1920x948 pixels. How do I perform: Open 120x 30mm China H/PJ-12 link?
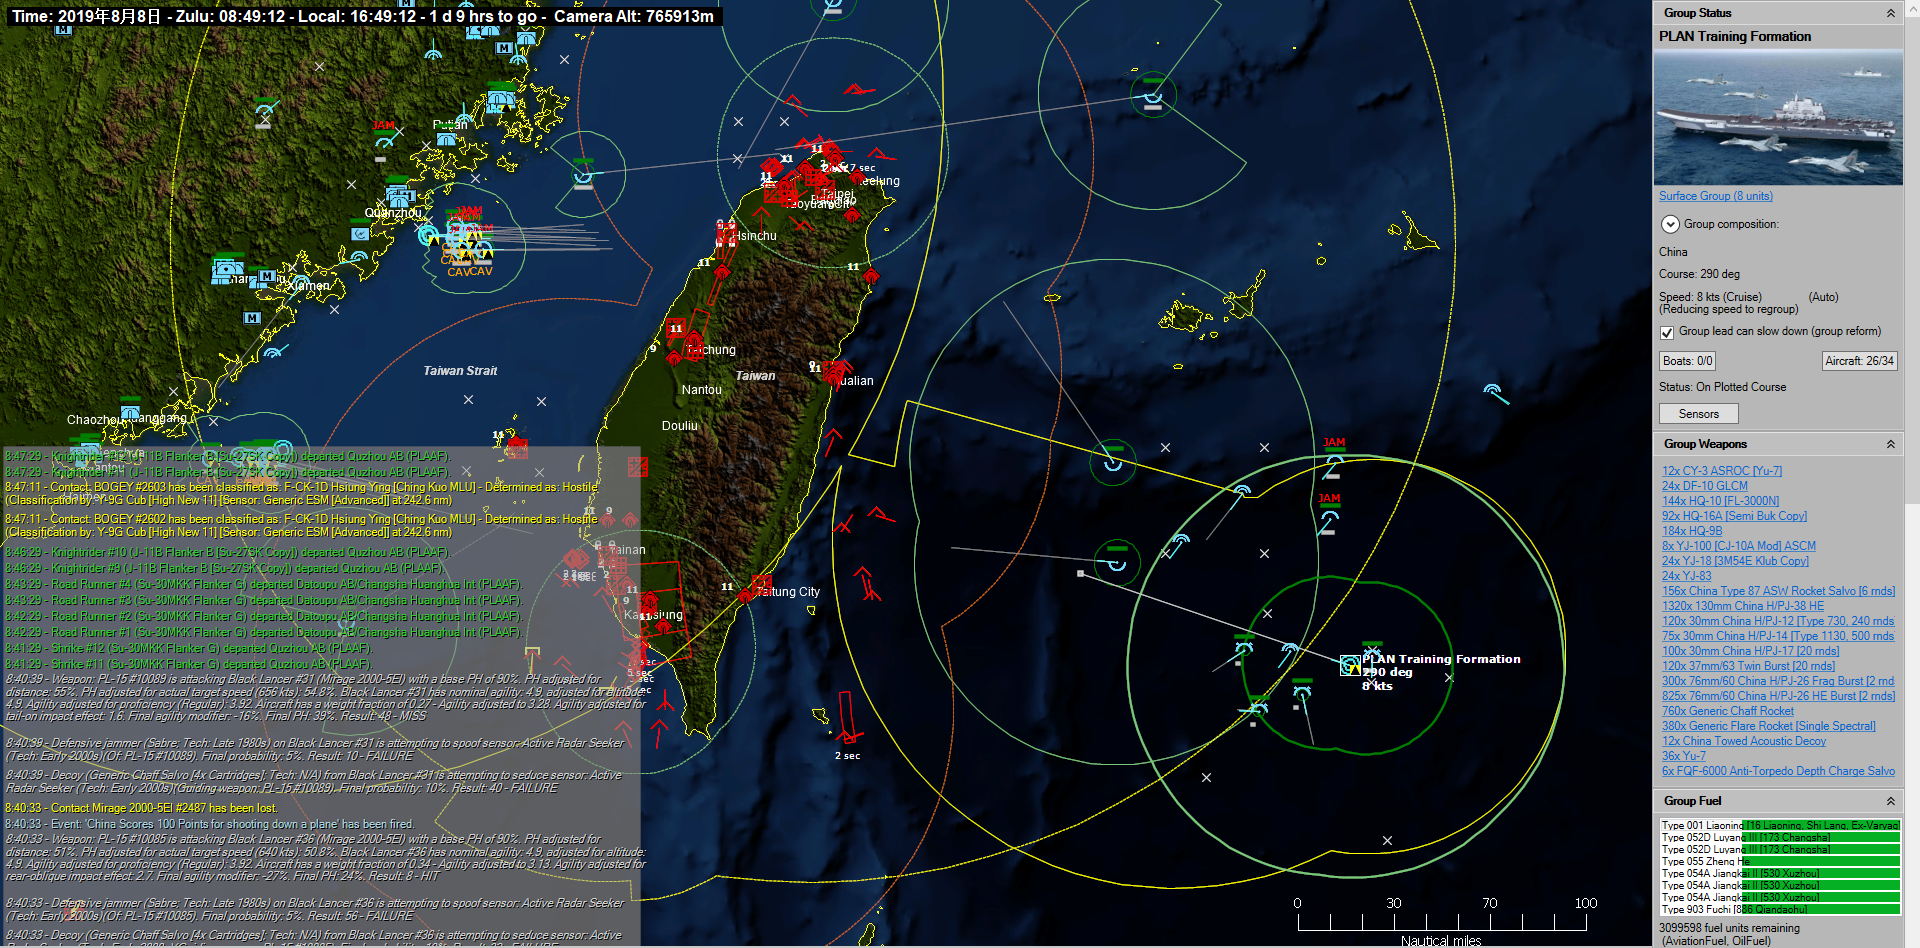1778,621
